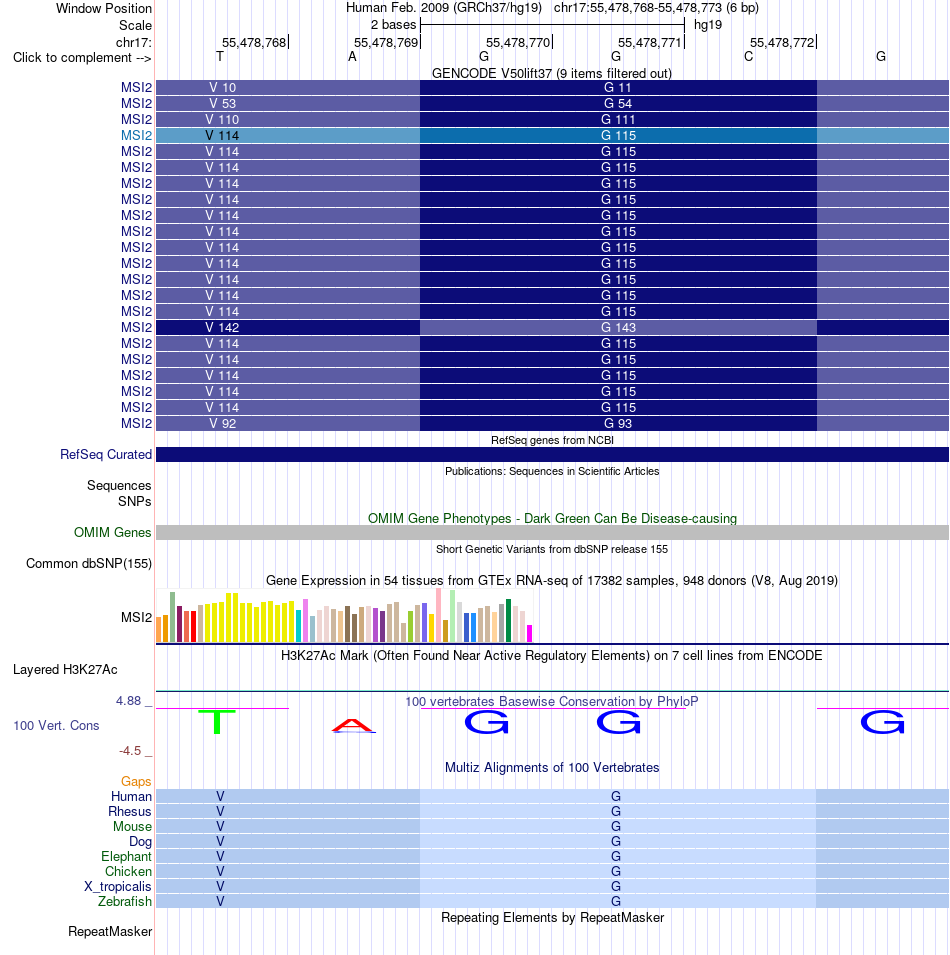This screenshot has width=950, height=955.
Task: Click the 100 Vert. Cons label
Action: tap(56, 725)
